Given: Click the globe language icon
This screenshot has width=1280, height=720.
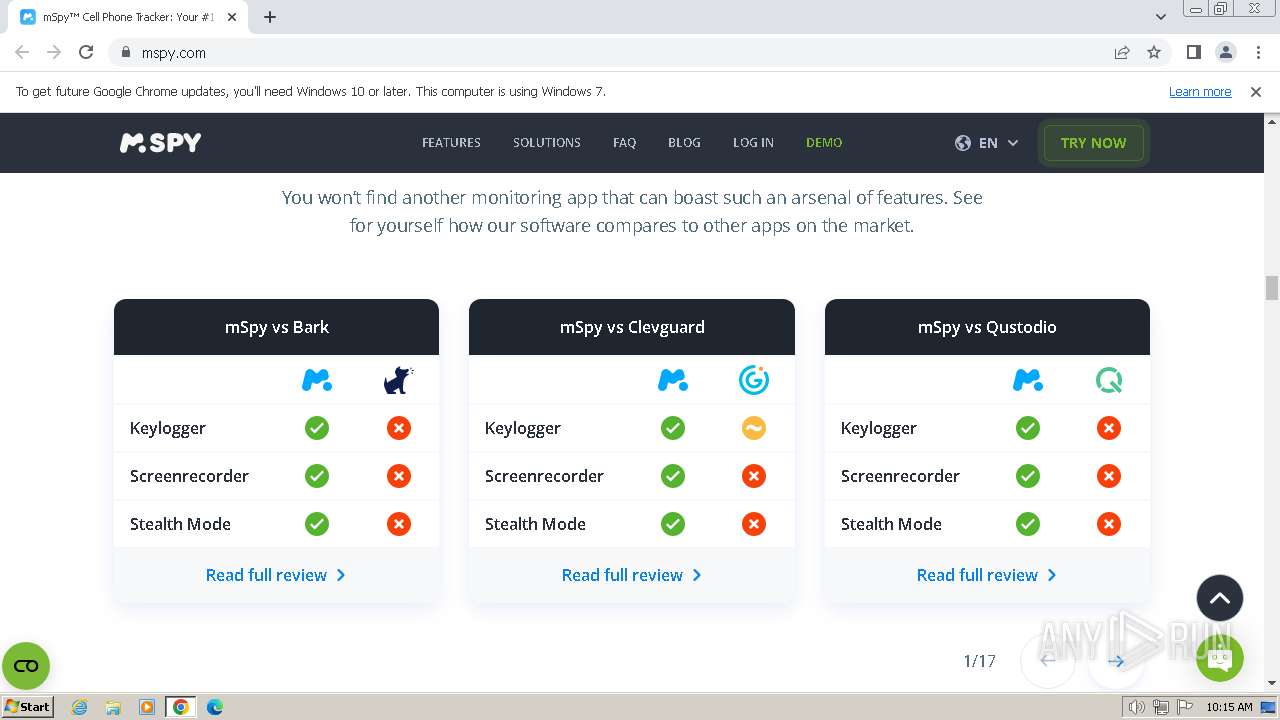Looking at the screenshot, I should [x=963, y=143].
